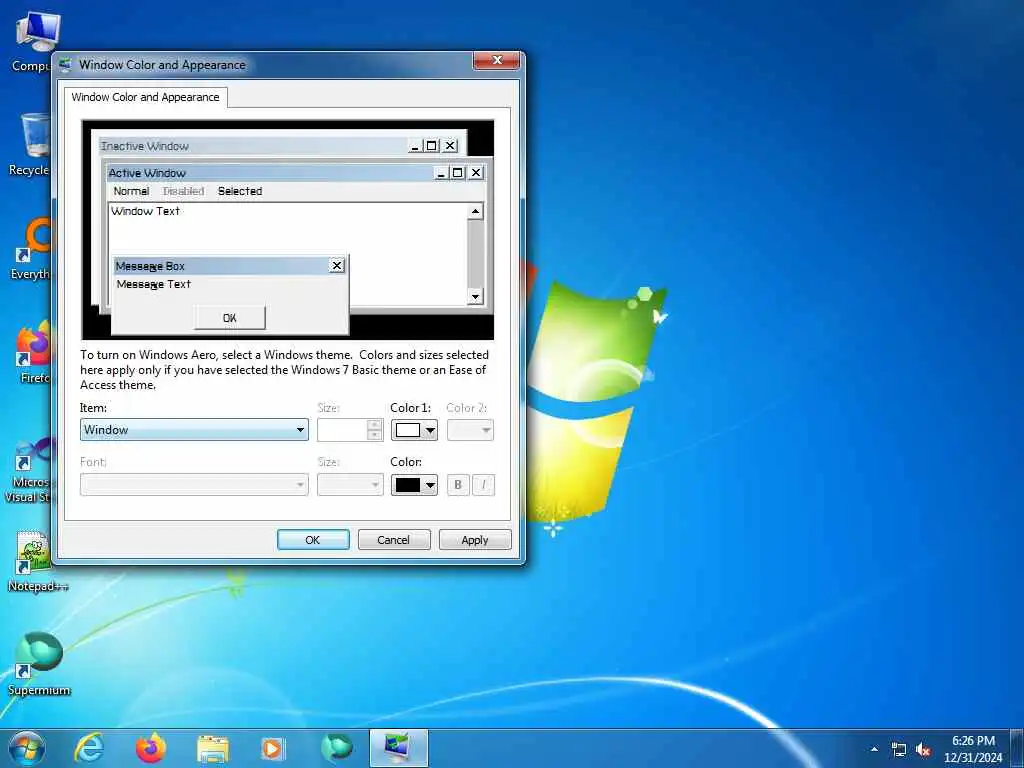Click the item Size spinner field
The width and height of the screenshot is (1024, 768).
point(350,430)
